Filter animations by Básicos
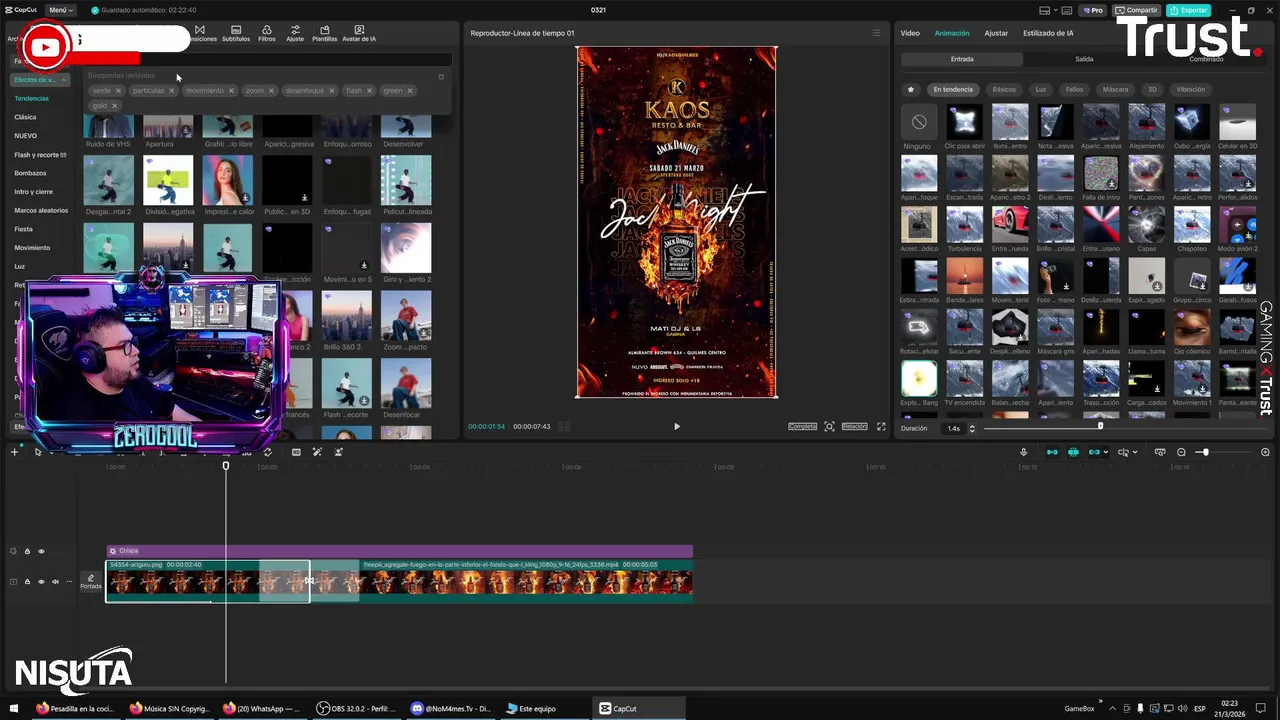The height and width of the screenshot is (720, 1280). pyautogui.click(x=1004, y=89)
